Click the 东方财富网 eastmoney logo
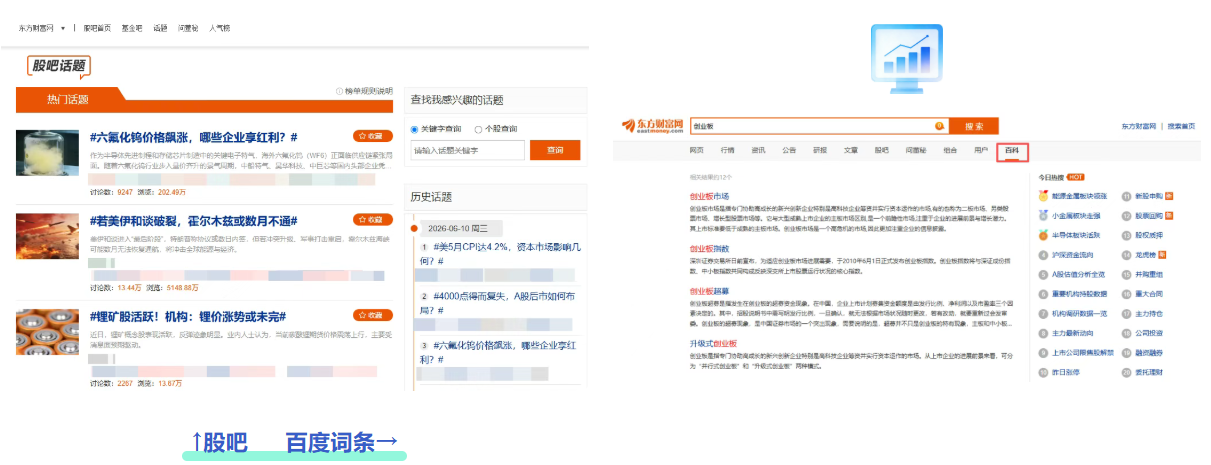The height and width of the screenshot is (465, 1211). 652,126
